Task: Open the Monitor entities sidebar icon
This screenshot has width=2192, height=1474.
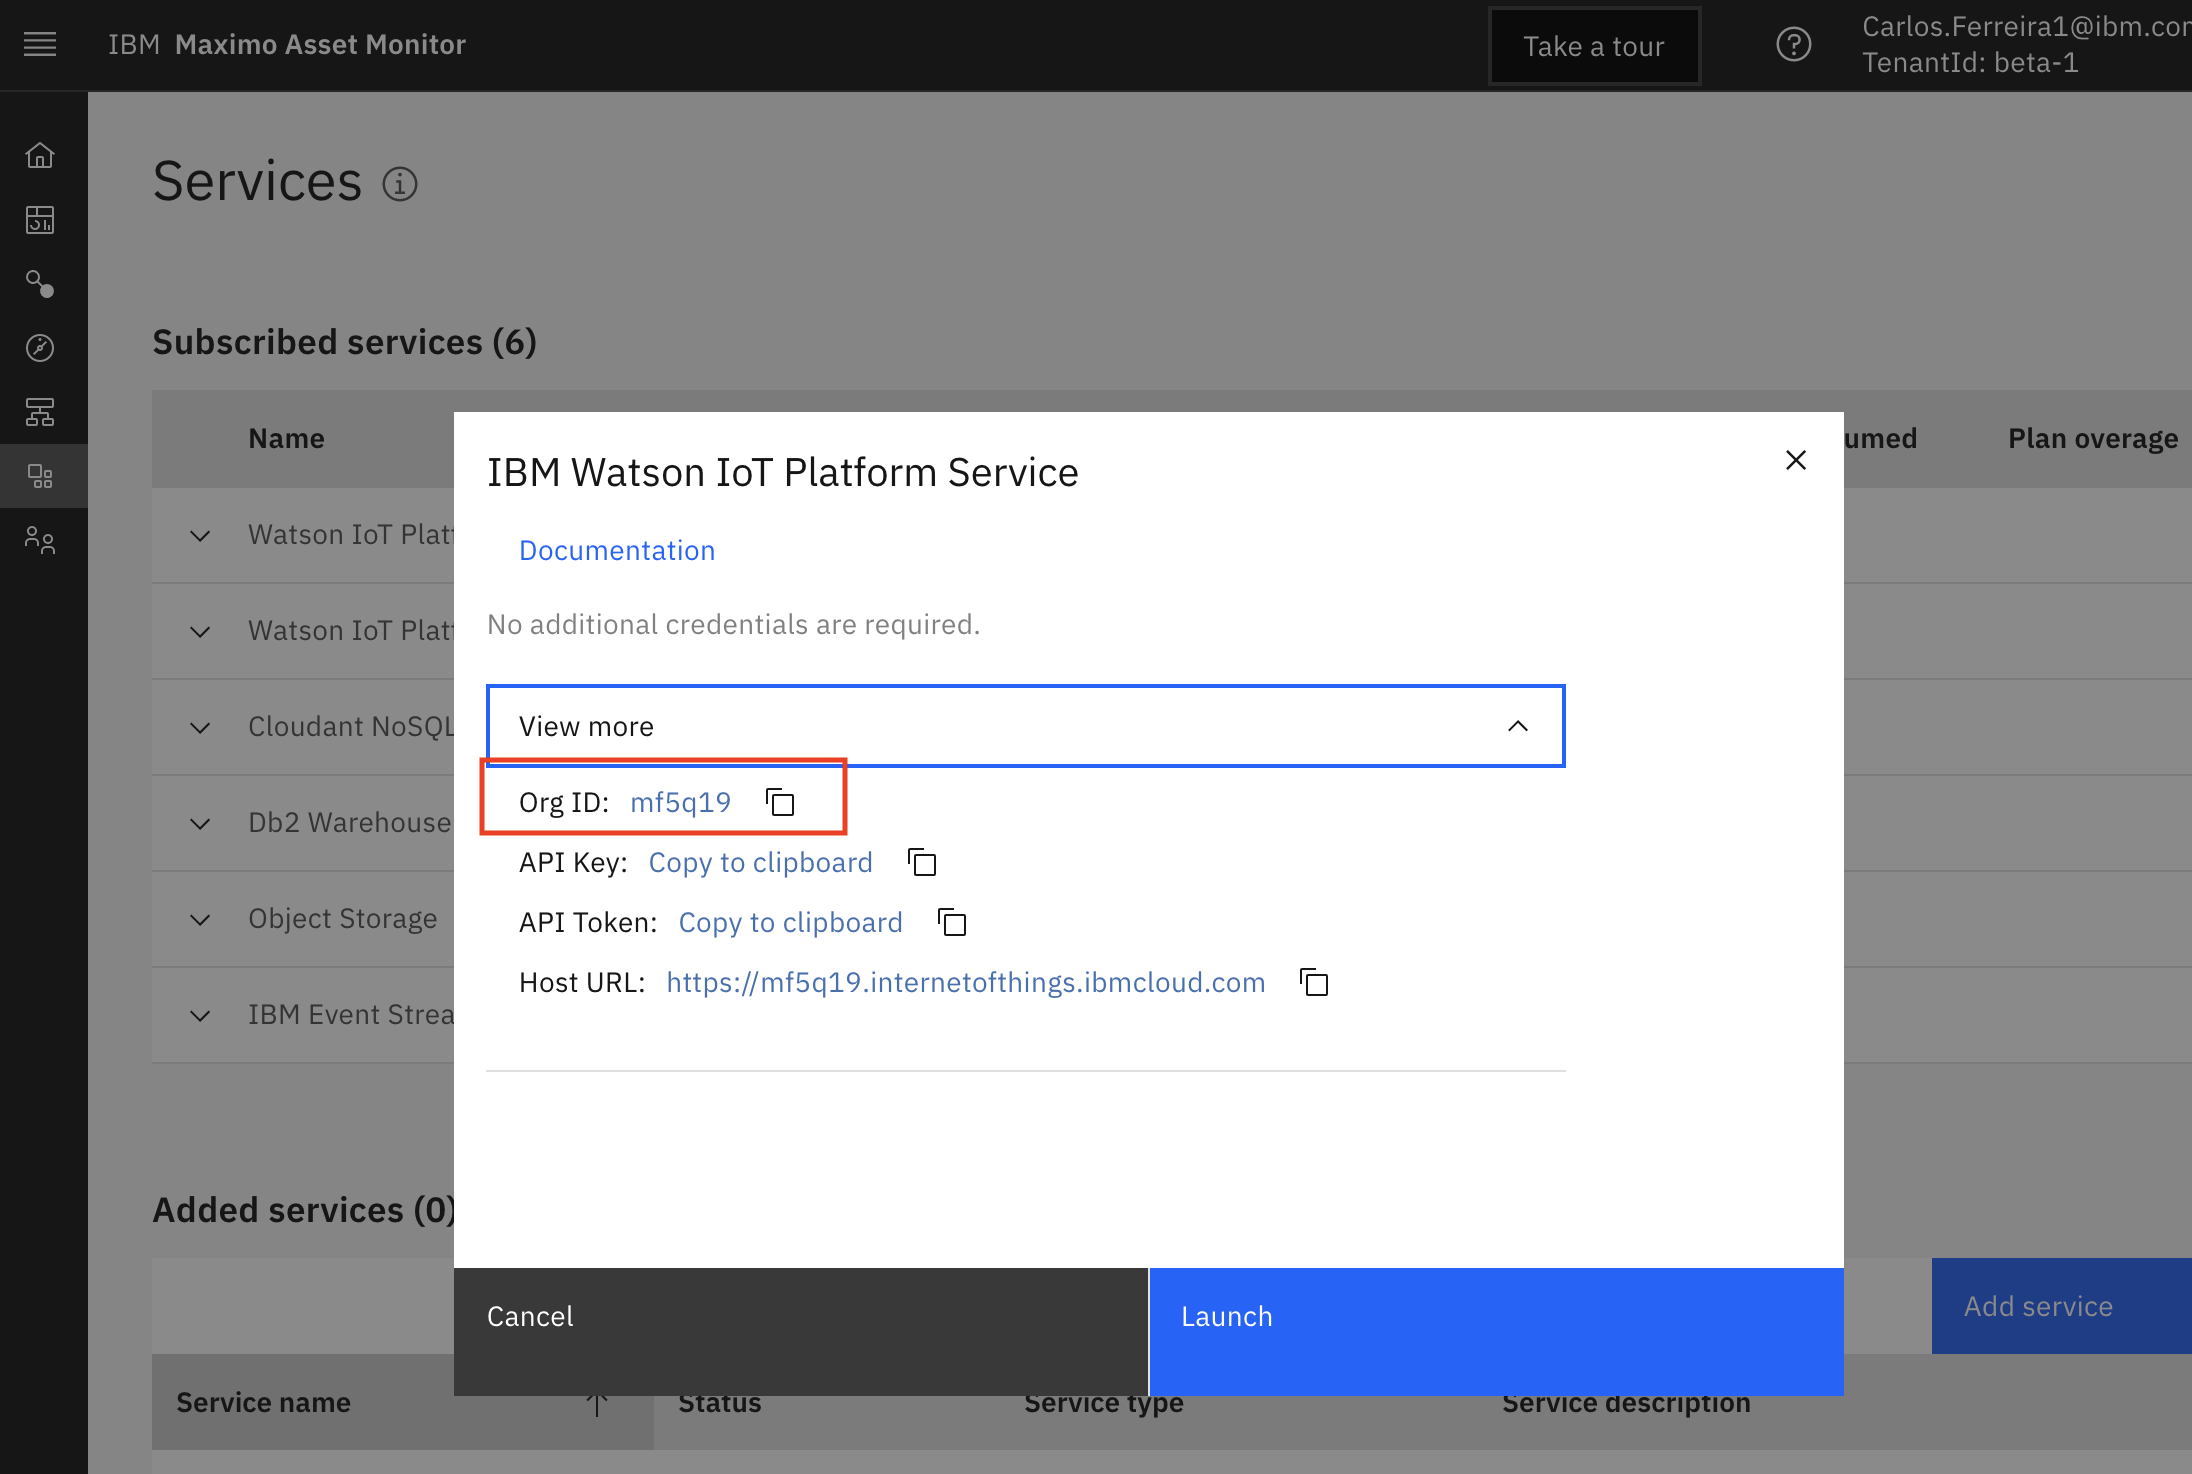Action: point(40,284)
